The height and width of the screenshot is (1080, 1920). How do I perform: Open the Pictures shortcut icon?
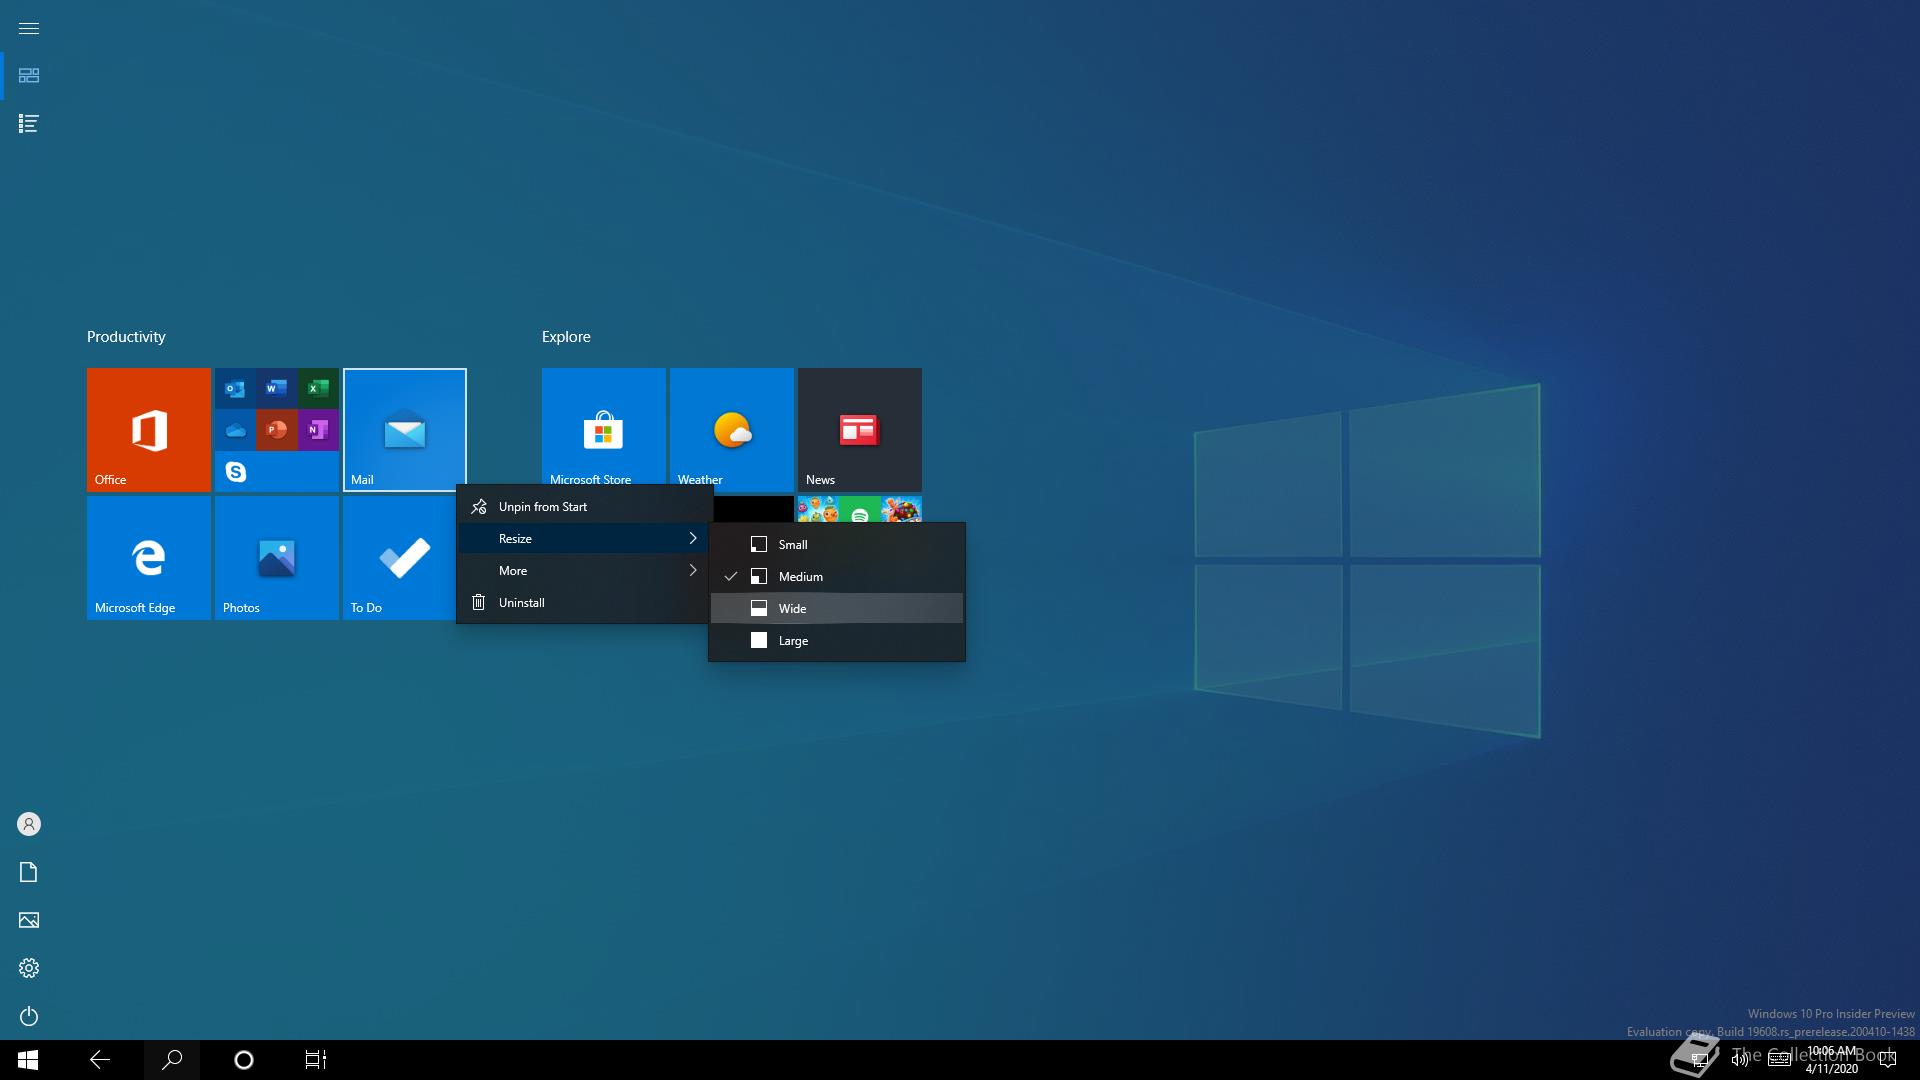coord(29,920)
